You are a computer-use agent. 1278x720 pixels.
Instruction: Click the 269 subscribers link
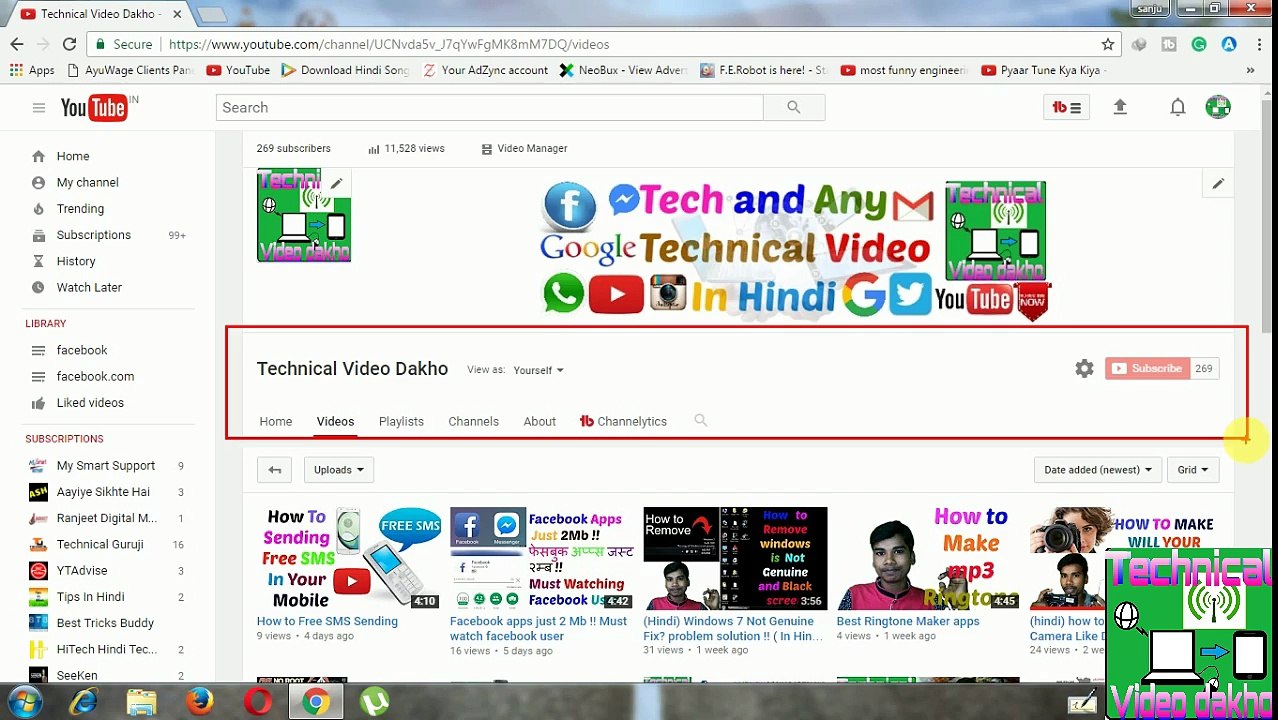click(x=293, y=148)
